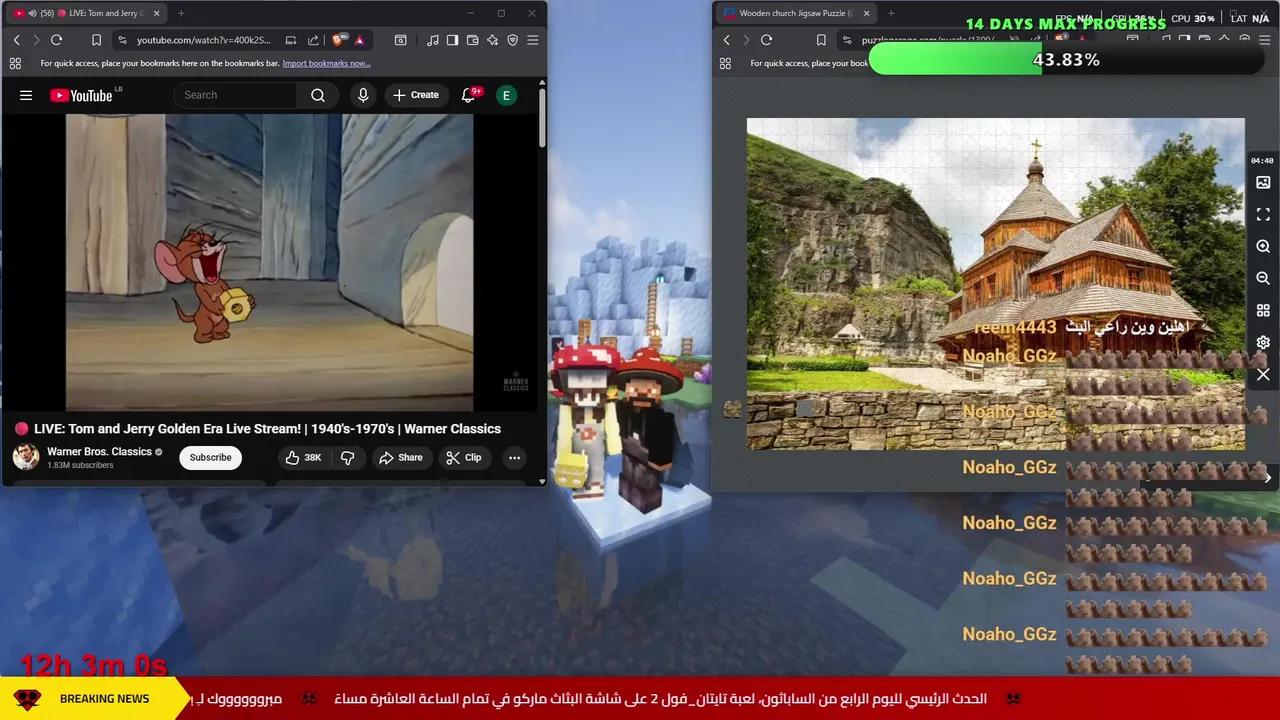This screenshot has width=1280, height=720.
Task: Open the account avatar labeled E
Action: click(506, 95)
